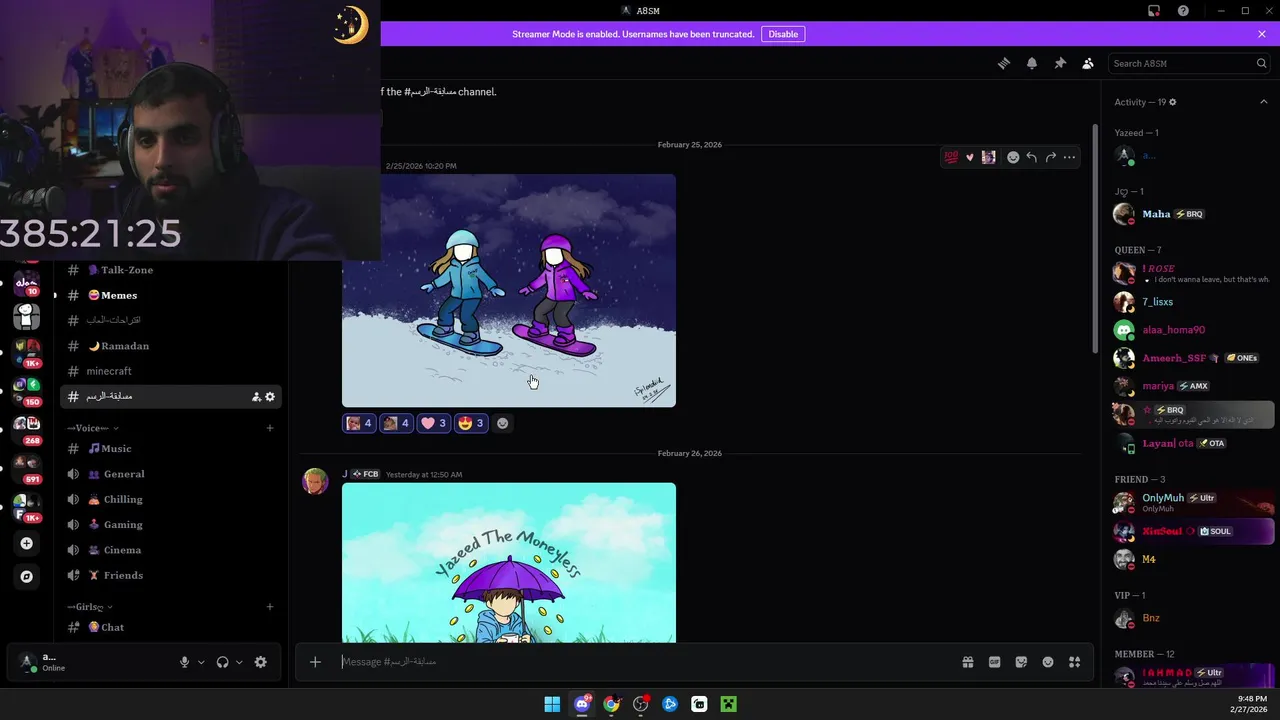React with the pink heart shortcut
Image resolution: width=1280 pixels, height=720 pixels.
970,157
